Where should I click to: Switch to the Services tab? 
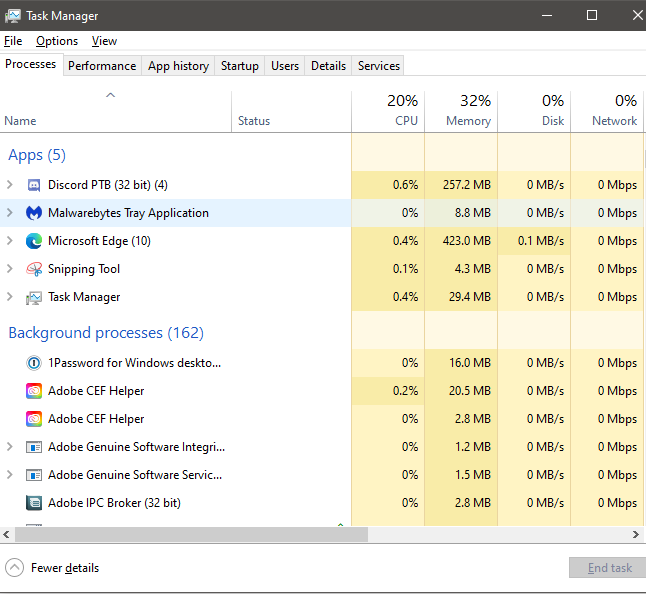379,66
